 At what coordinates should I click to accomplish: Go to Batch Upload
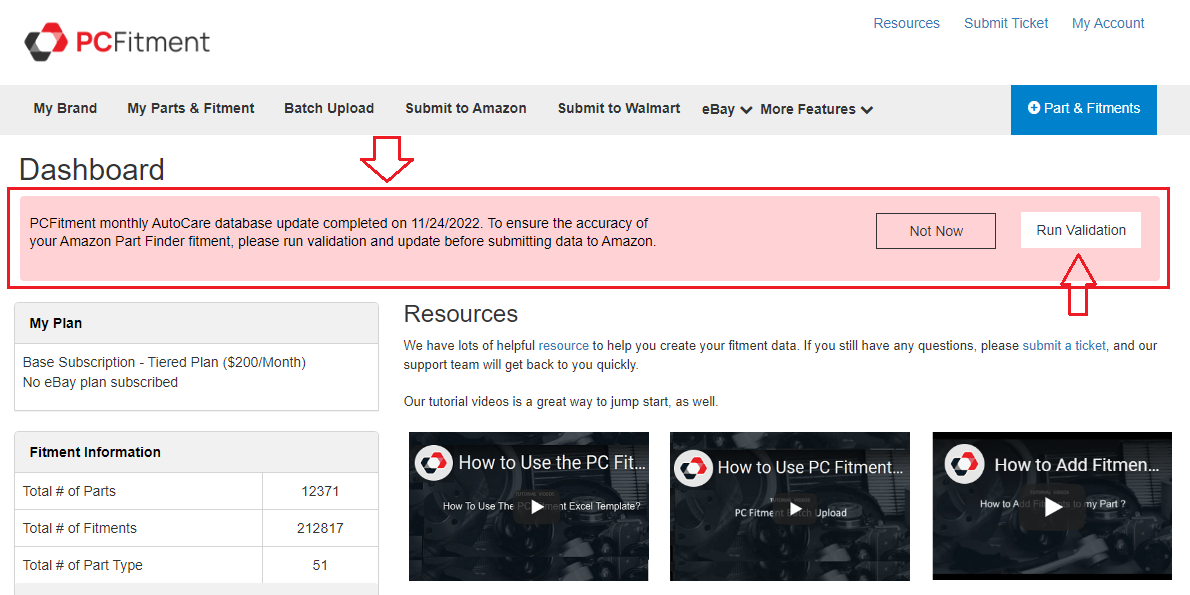coord(329,108)
